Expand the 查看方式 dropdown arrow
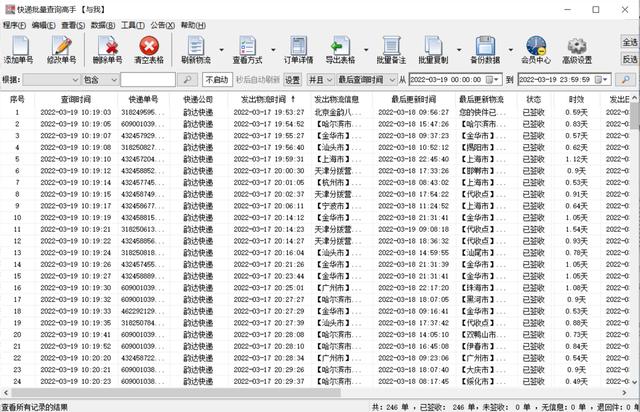640x412 pixels. [273, 50]
